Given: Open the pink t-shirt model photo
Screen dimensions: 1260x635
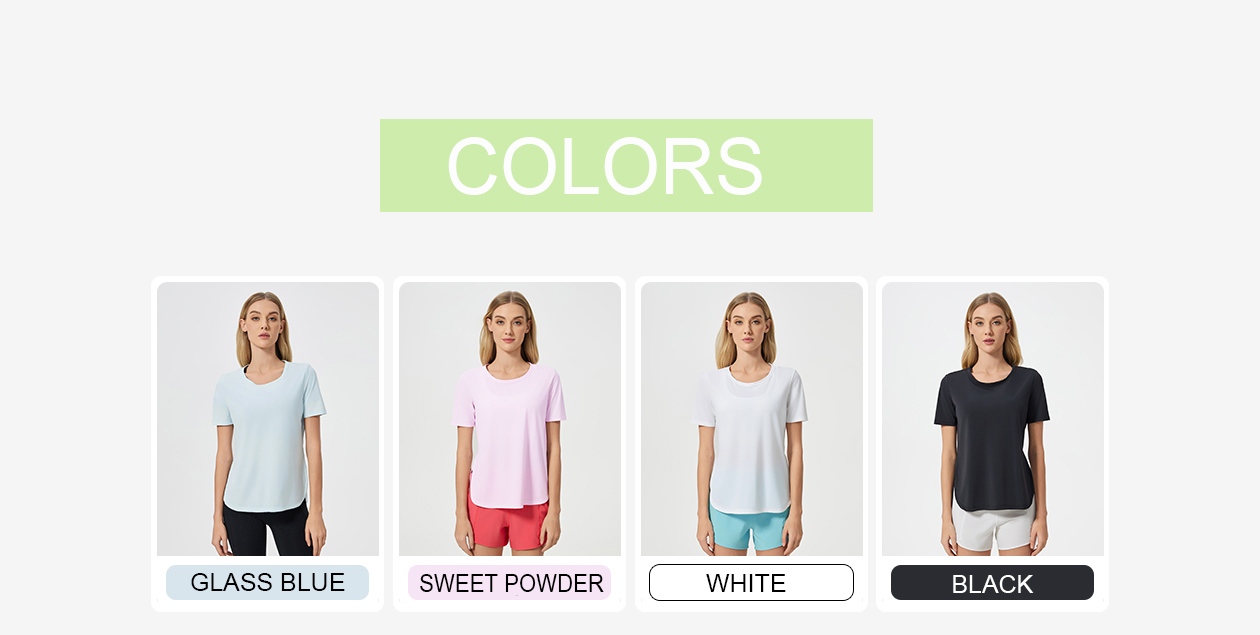Looking at the screenshot, I should (510, 419).
